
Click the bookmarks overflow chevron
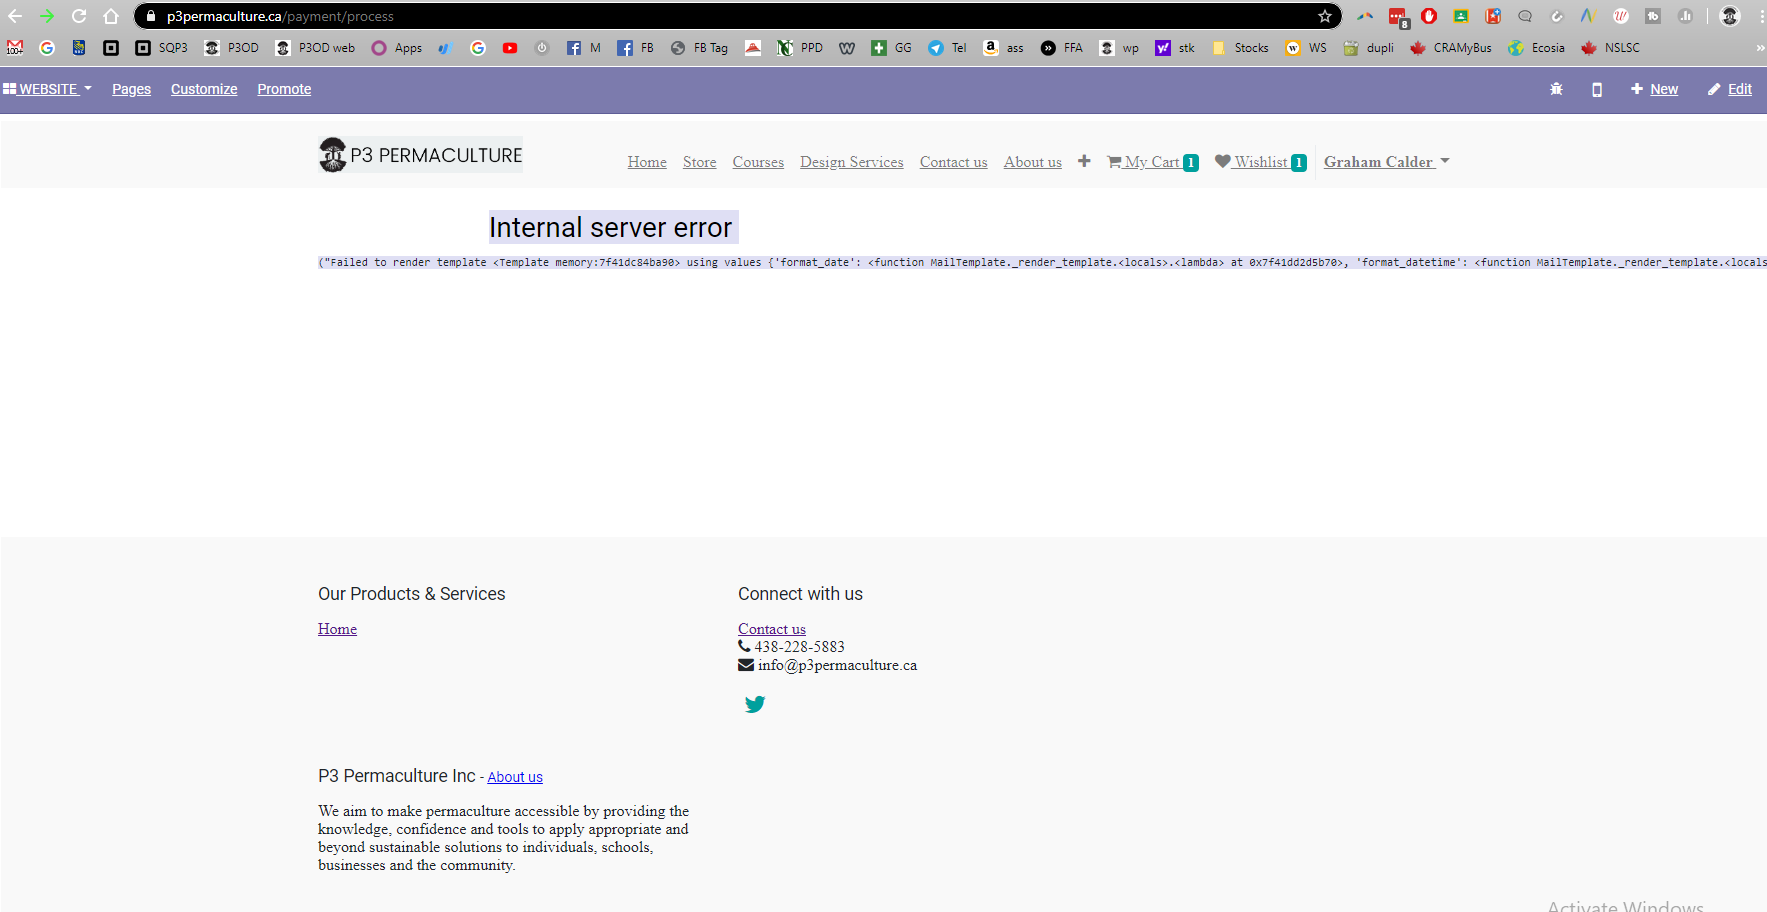click(1760, 47)
